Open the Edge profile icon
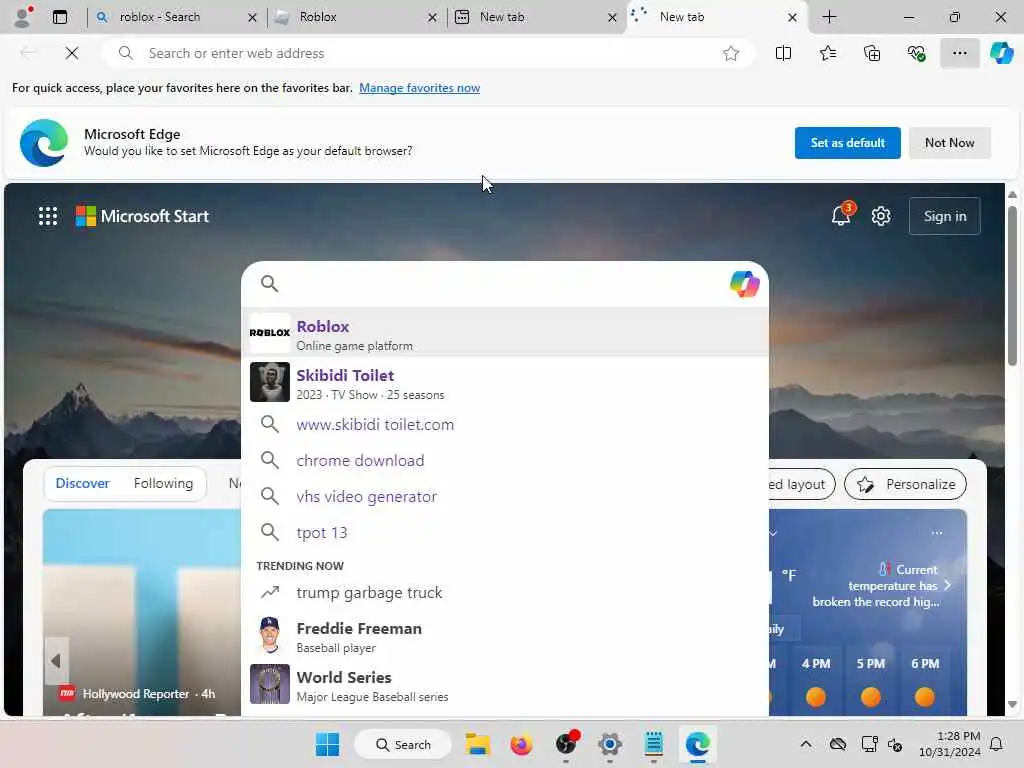The image size is (1024, 768). (x=23, y=17)
